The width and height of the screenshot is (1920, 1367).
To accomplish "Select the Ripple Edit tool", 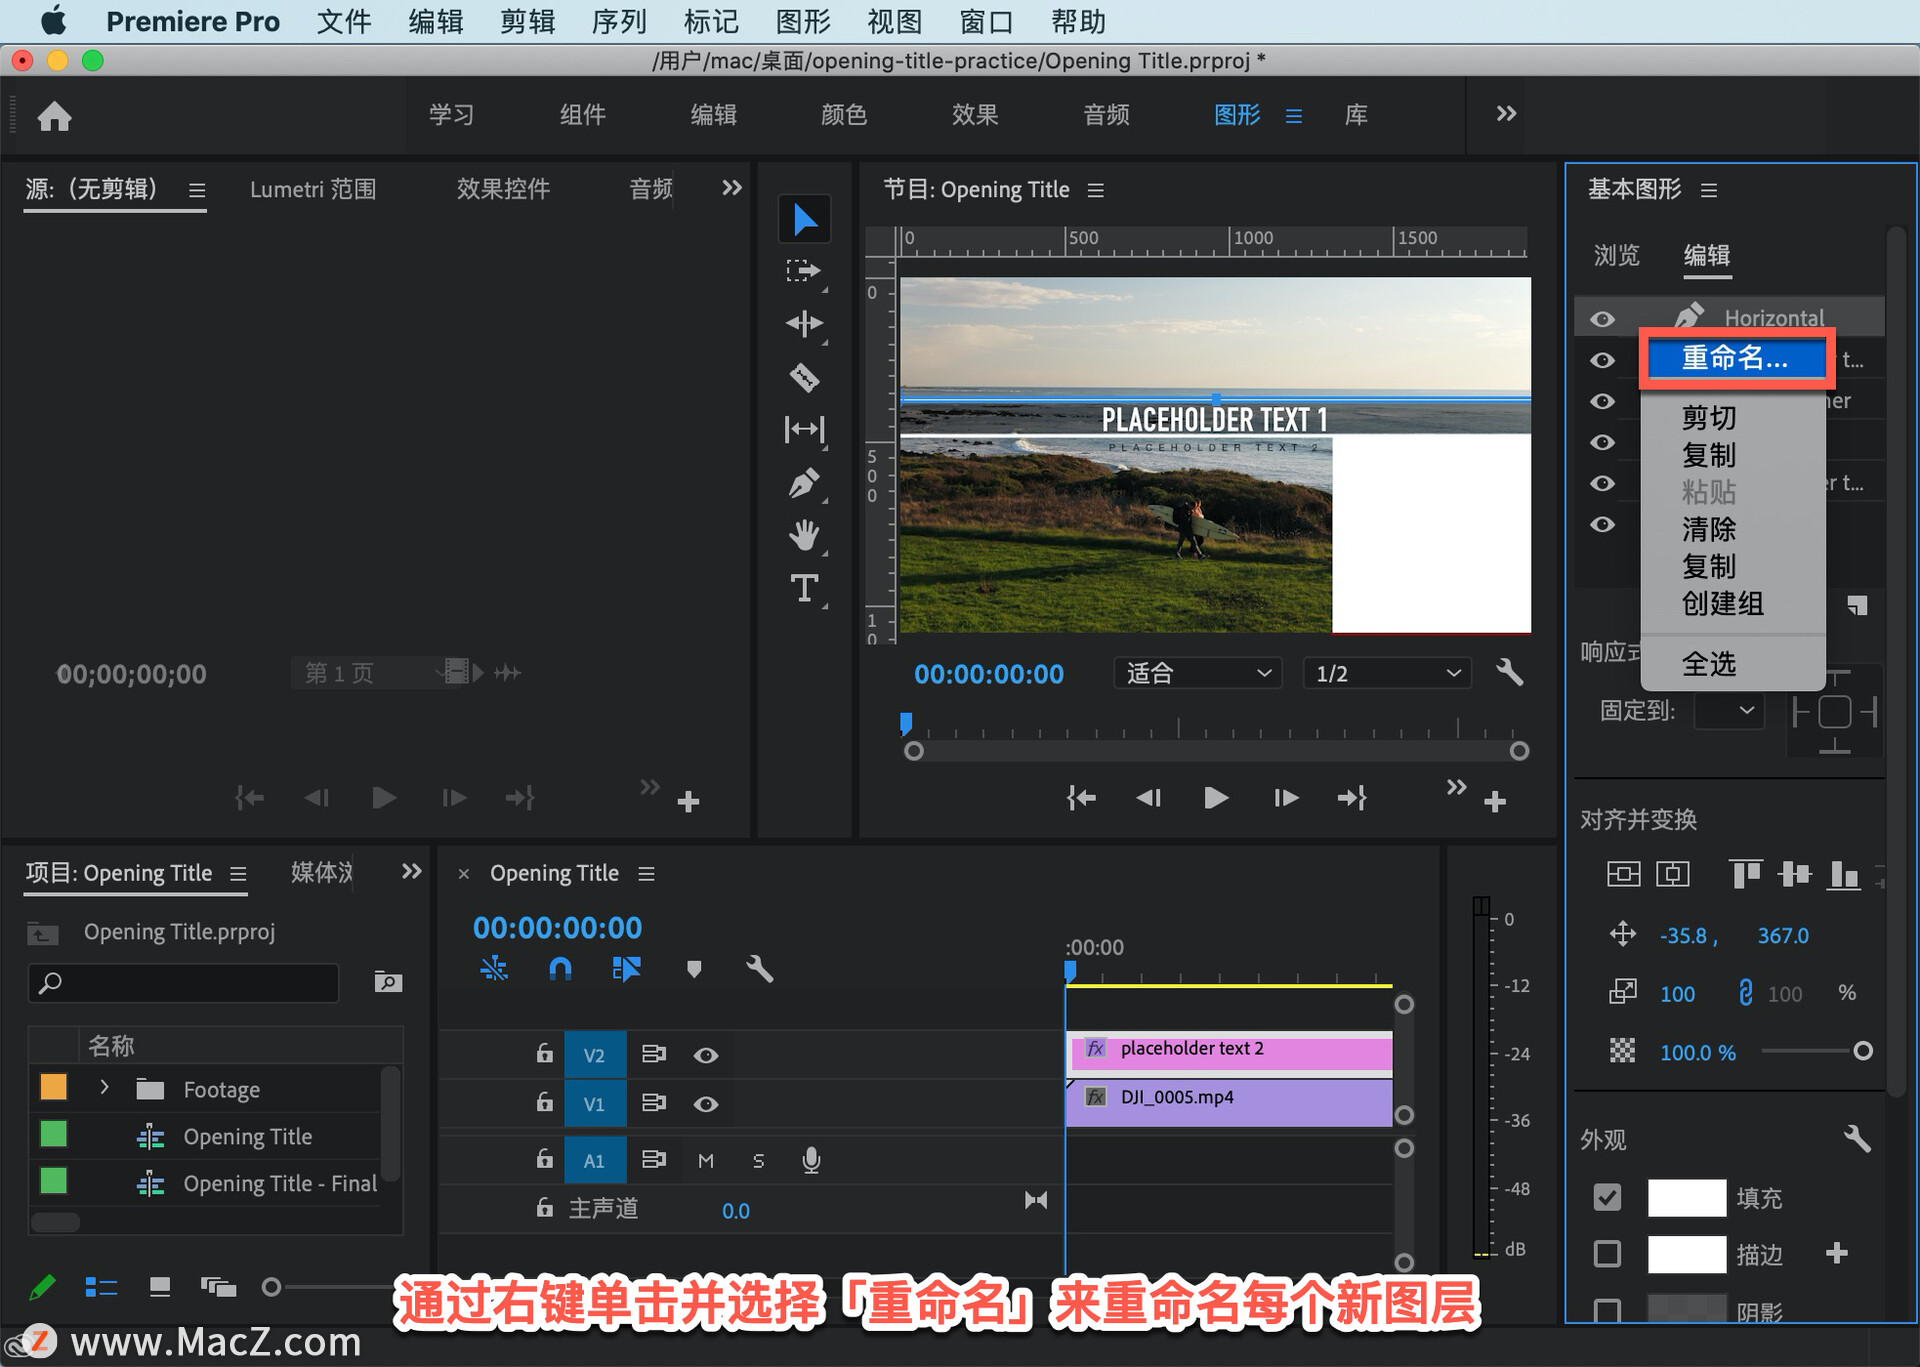I will point(804,323).
